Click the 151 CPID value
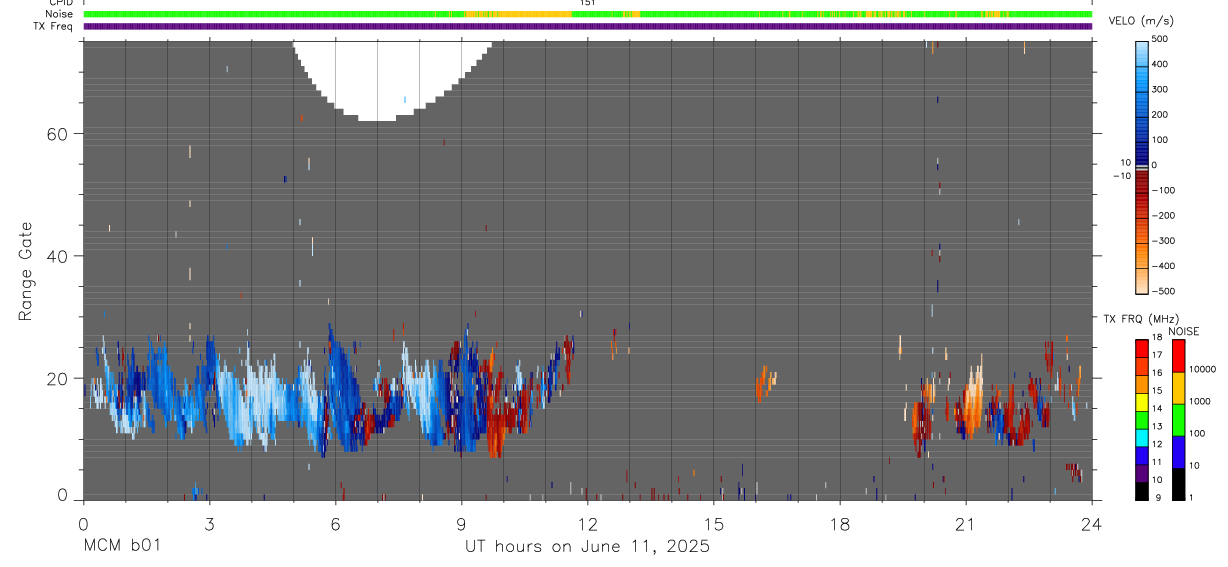 click(x=587, y=3)
